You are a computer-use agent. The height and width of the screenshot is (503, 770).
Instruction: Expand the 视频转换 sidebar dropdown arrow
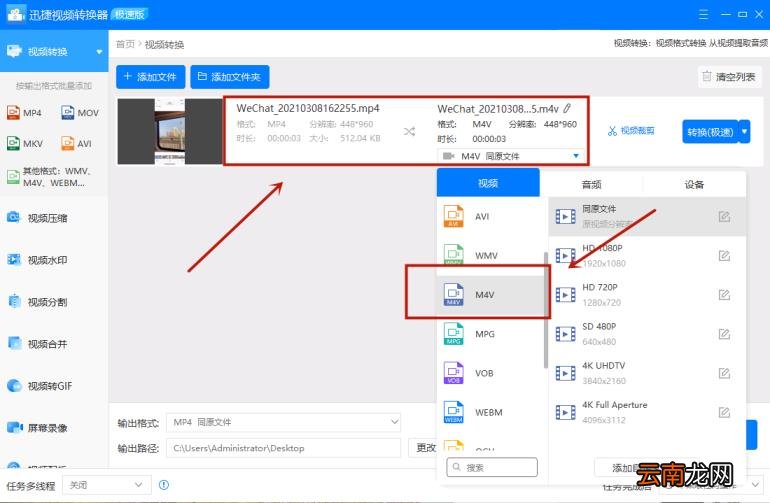(99, 52)
